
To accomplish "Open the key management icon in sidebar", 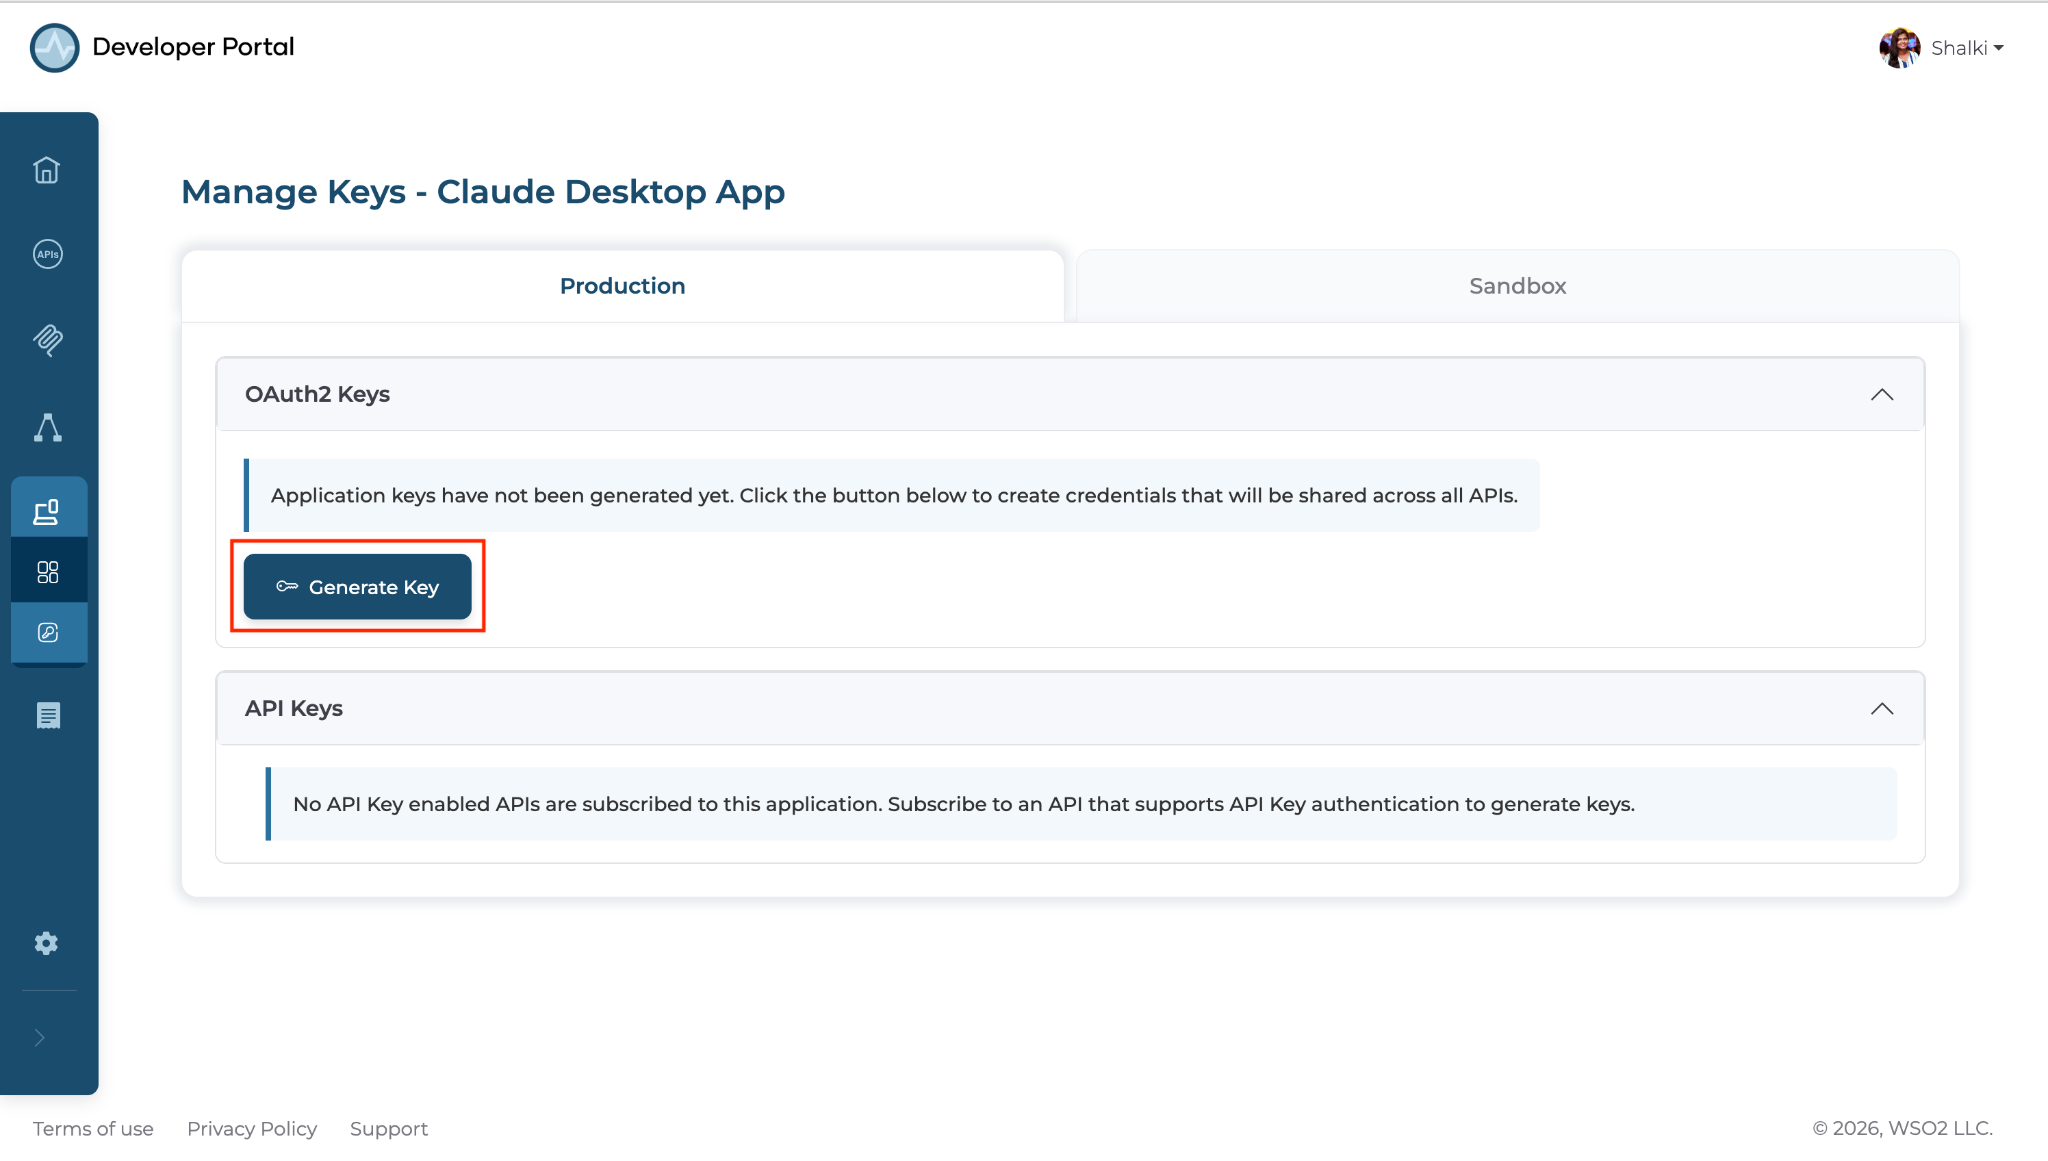I will [47, 632].
